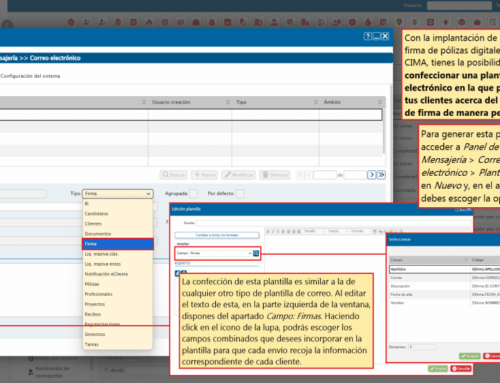Choose the highlighted Firma option

click(118, 244)
